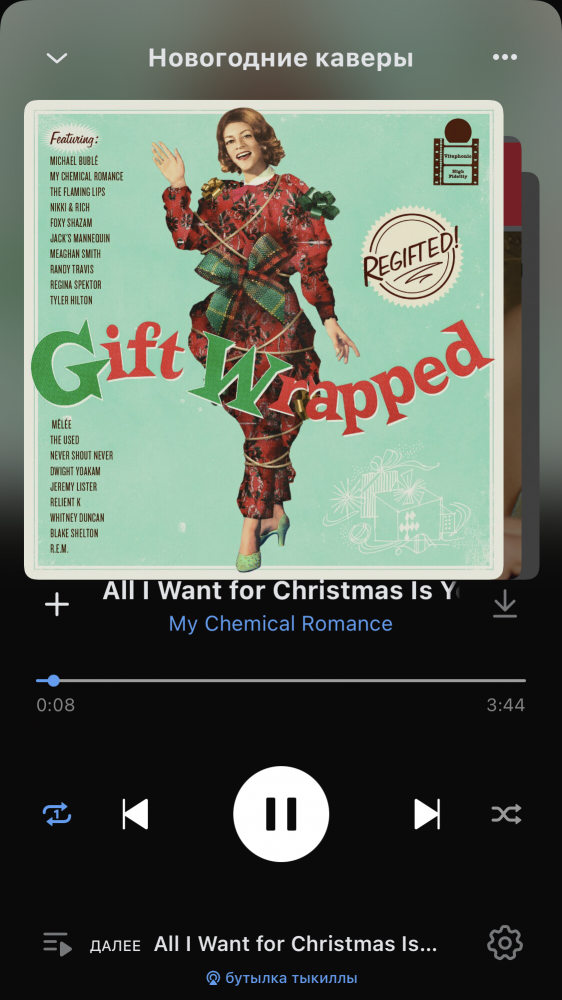Open the Новогодние каверы playlist title
The height and width of the screenshot is (1000, 562).
[x=281, y=58]
